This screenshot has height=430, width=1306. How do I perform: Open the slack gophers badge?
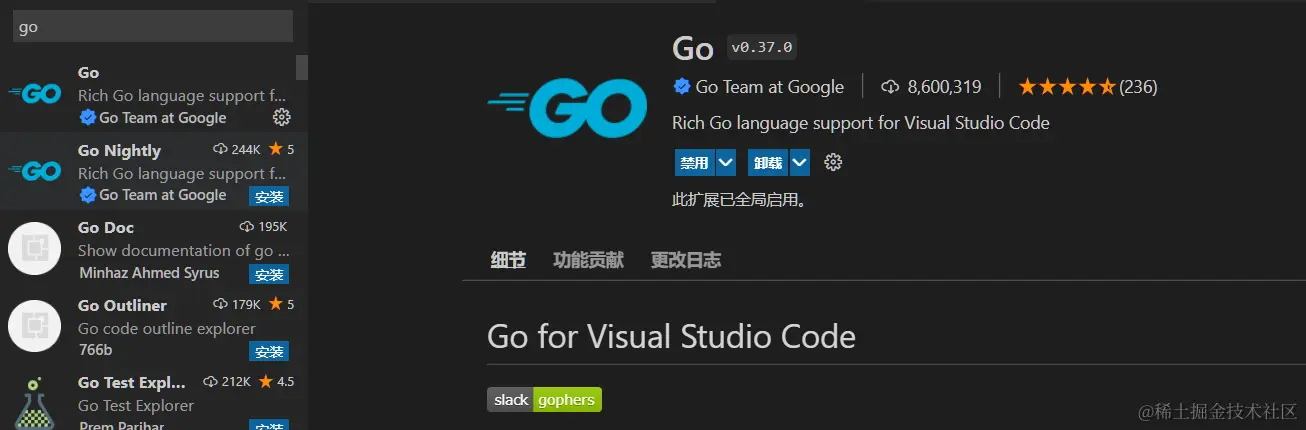tap(544, 400)
